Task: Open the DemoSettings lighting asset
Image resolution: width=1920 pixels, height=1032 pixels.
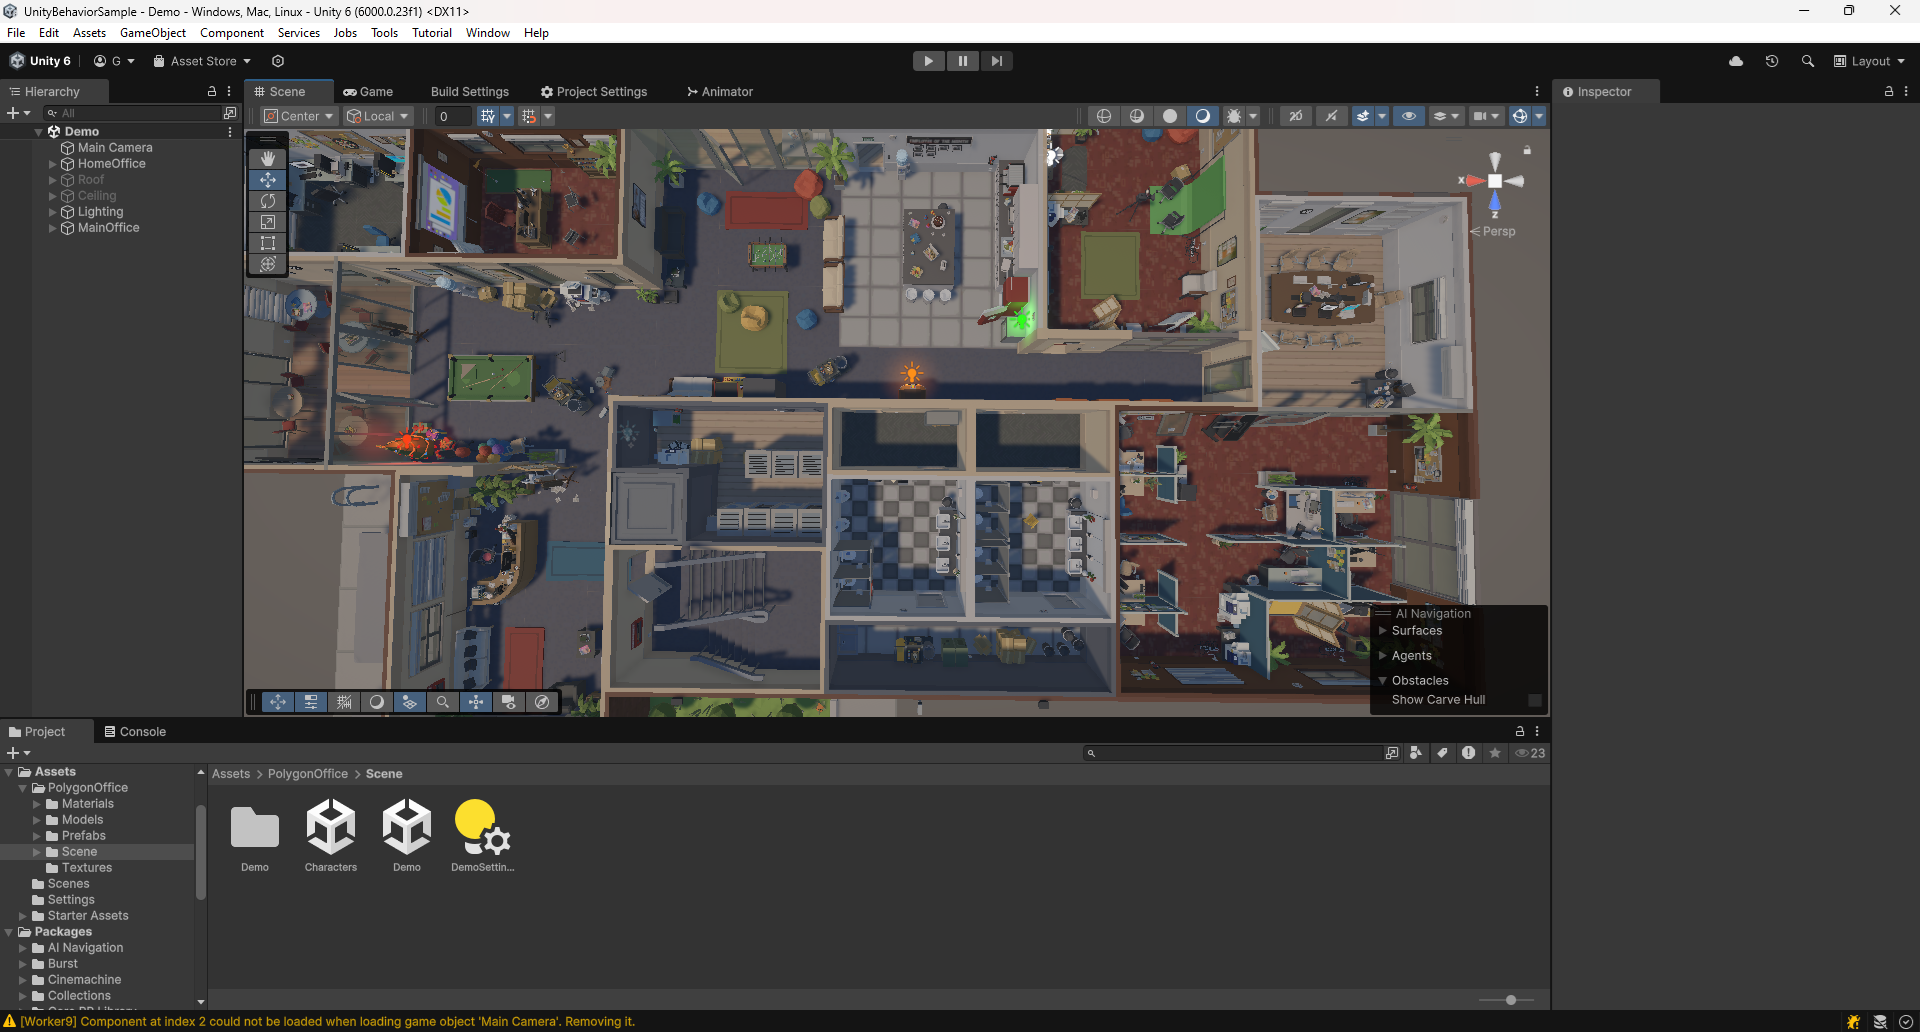Action: tap(483, 836)
